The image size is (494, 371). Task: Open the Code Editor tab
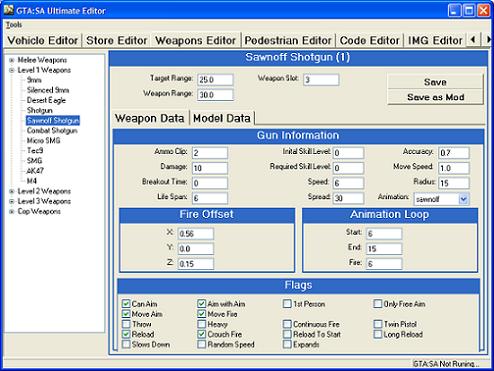click(x=369, y=41)
